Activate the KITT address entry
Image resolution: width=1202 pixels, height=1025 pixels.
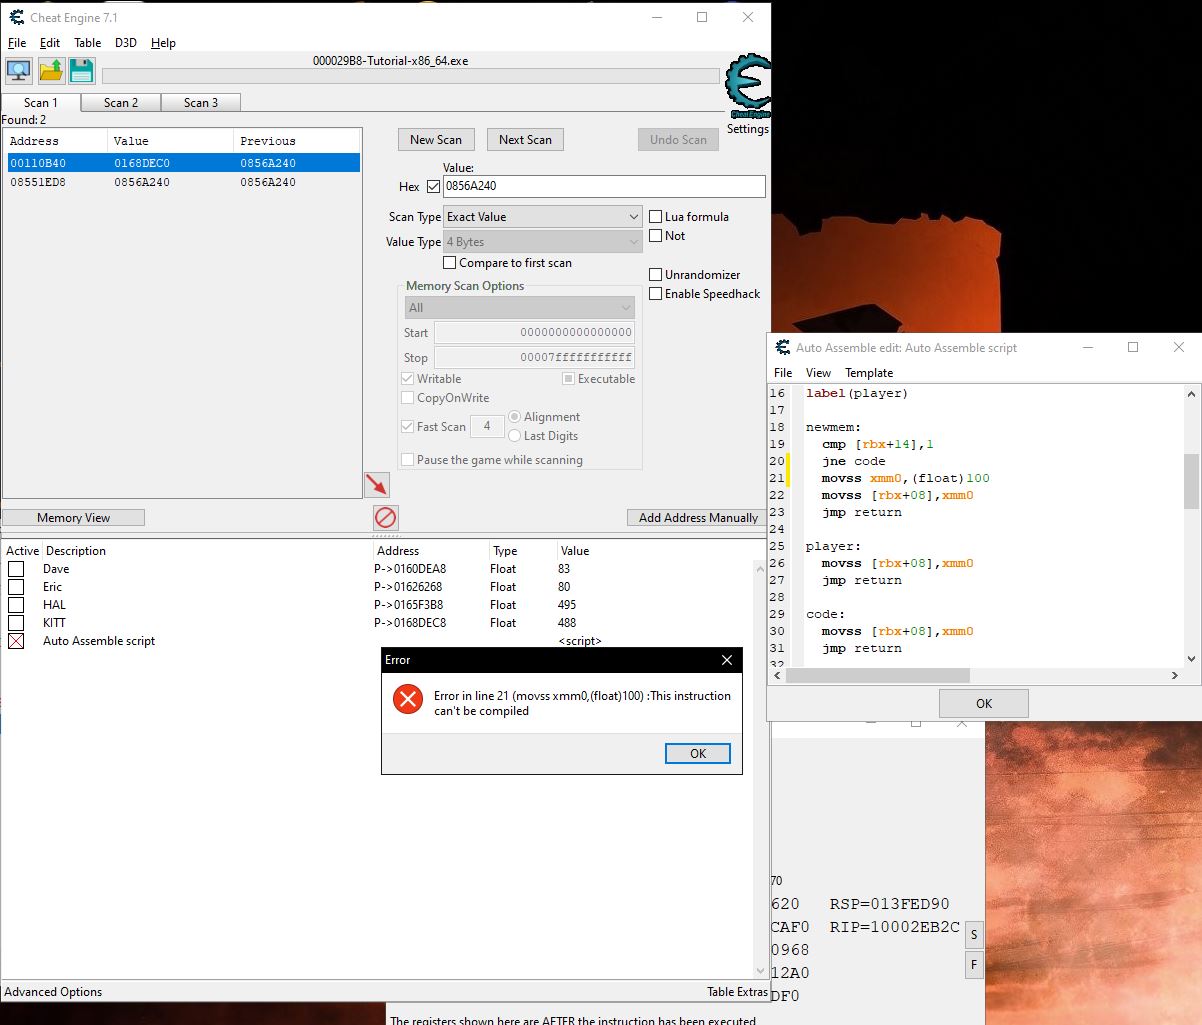(16, 623)
